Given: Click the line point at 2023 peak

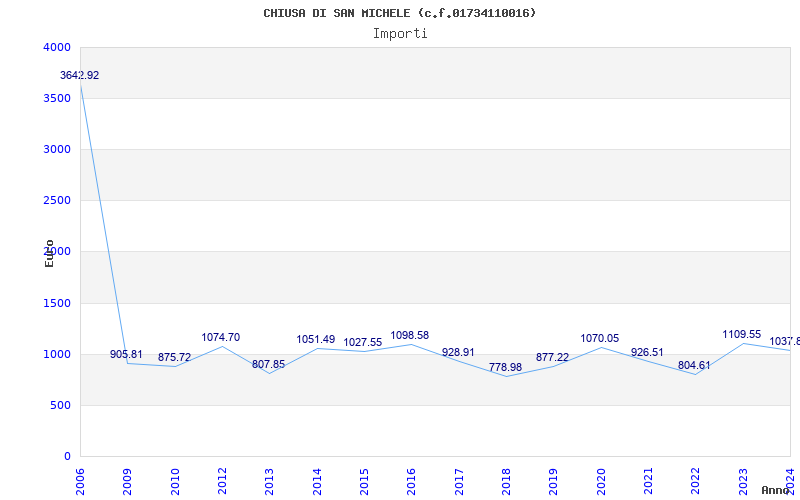Looking at the screenshot, I should tap(743, 343).
